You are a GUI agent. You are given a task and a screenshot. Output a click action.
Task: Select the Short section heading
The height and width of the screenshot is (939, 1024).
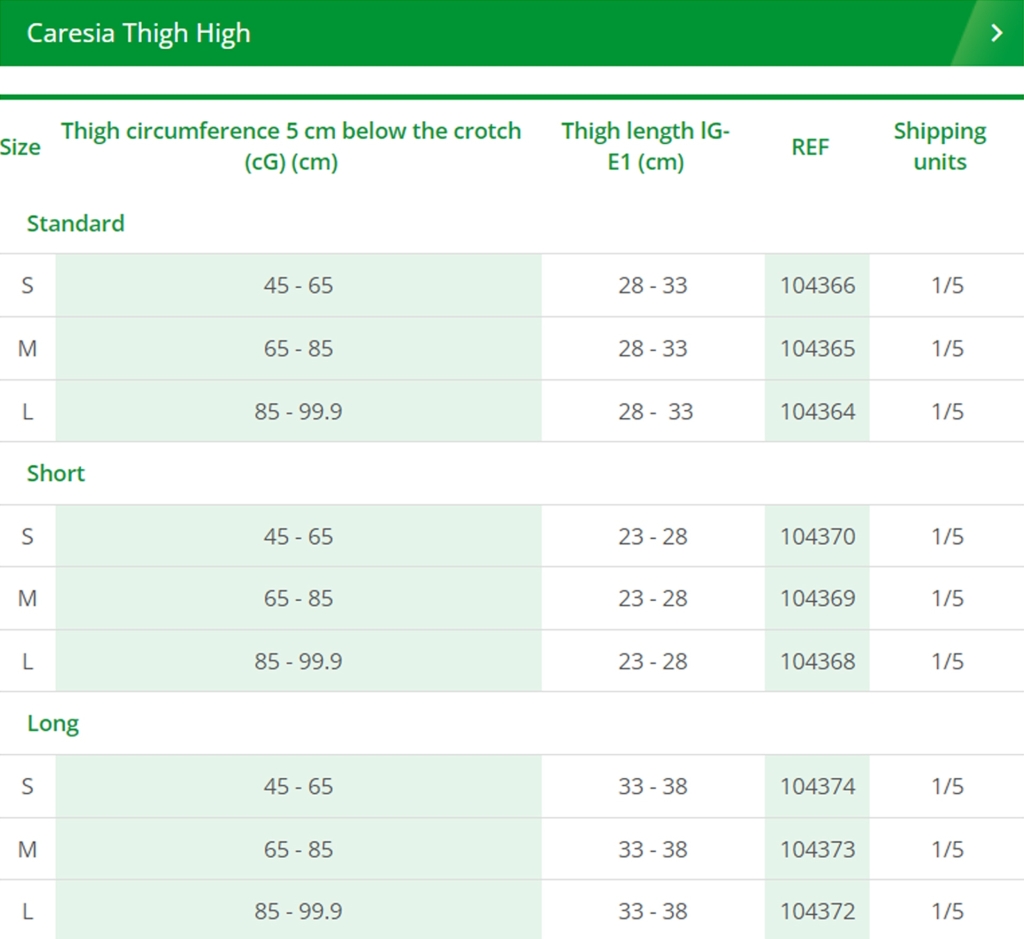click(56, 473)
